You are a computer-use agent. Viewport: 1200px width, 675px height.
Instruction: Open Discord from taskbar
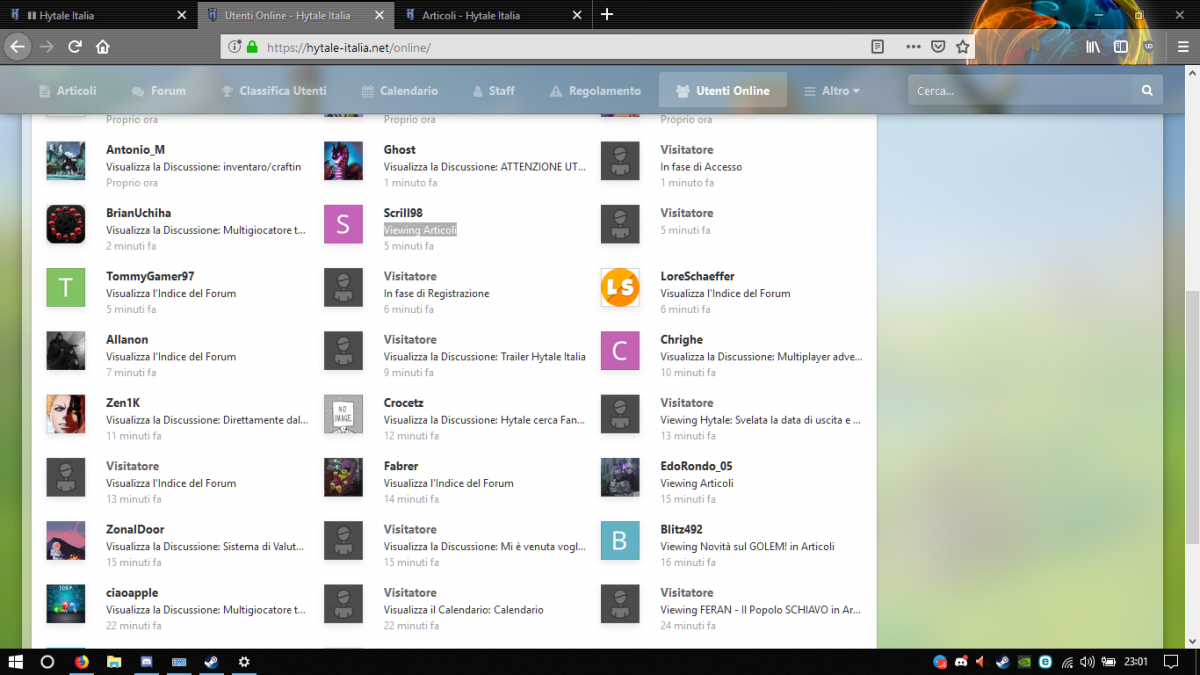point(146,661)
